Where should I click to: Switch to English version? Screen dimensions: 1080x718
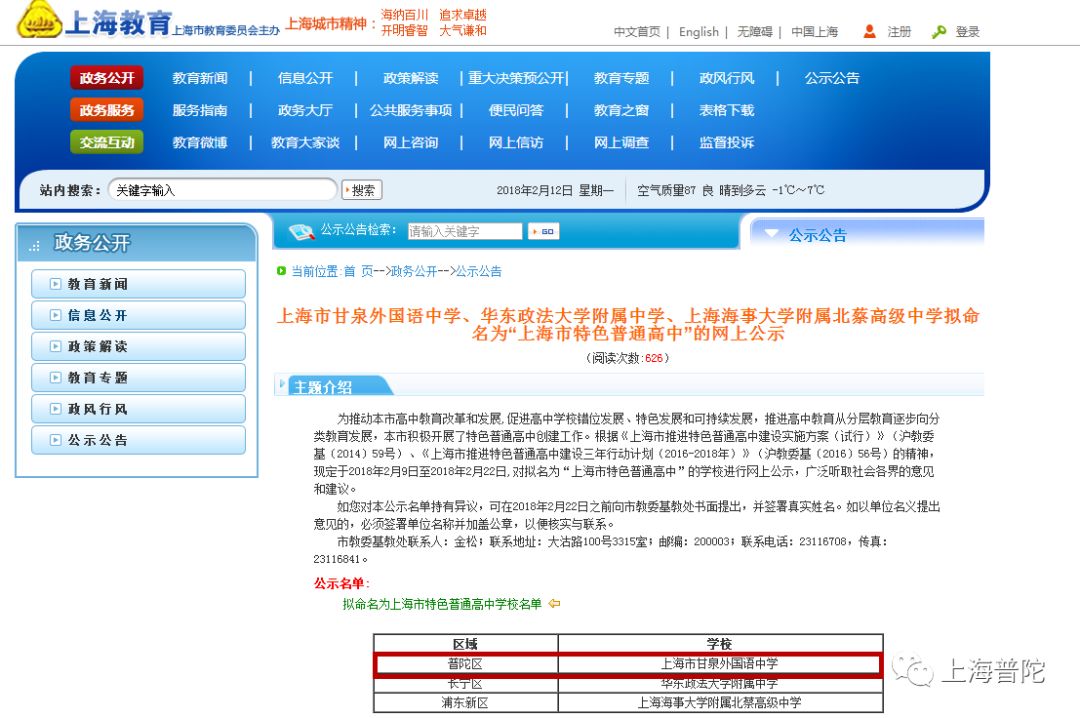[x=698, y=32]
